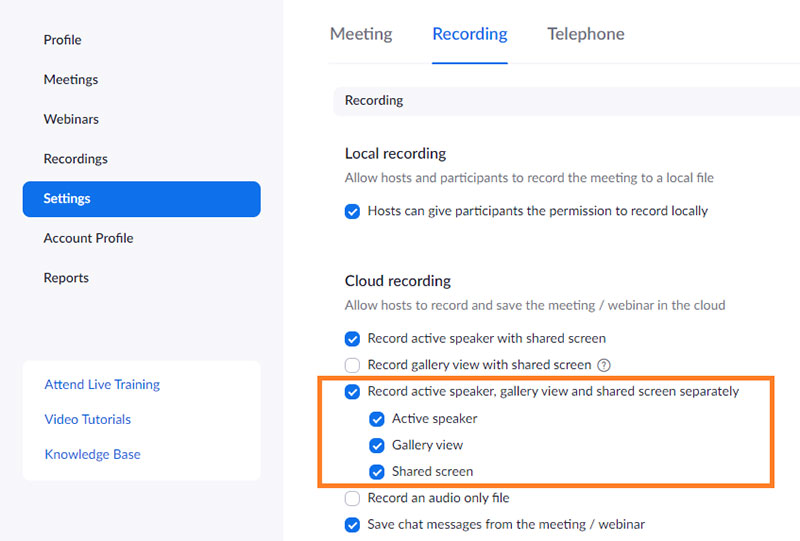The width and height of the screenshot is (800, 541).
Task: Uncheck the Active speaker sub-option
Action: [377, 419]
